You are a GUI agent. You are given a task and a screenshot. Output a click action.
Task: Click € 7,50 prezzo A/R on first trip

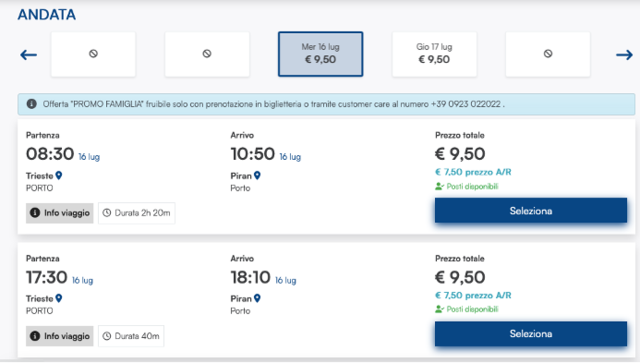click(x=473, y=172)
